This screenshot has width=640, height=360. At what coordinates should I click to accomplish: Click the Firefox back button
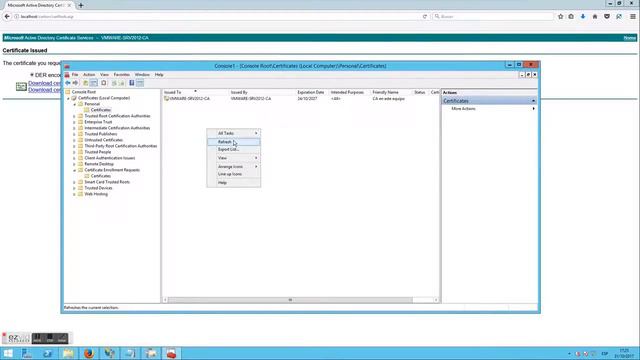(x=7, y=16)
